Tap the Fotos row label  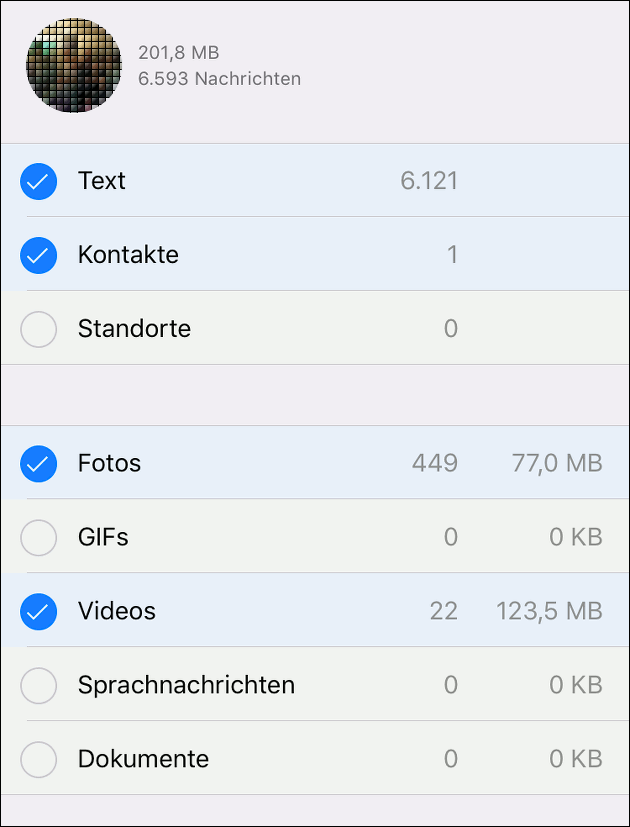point(109,463)
